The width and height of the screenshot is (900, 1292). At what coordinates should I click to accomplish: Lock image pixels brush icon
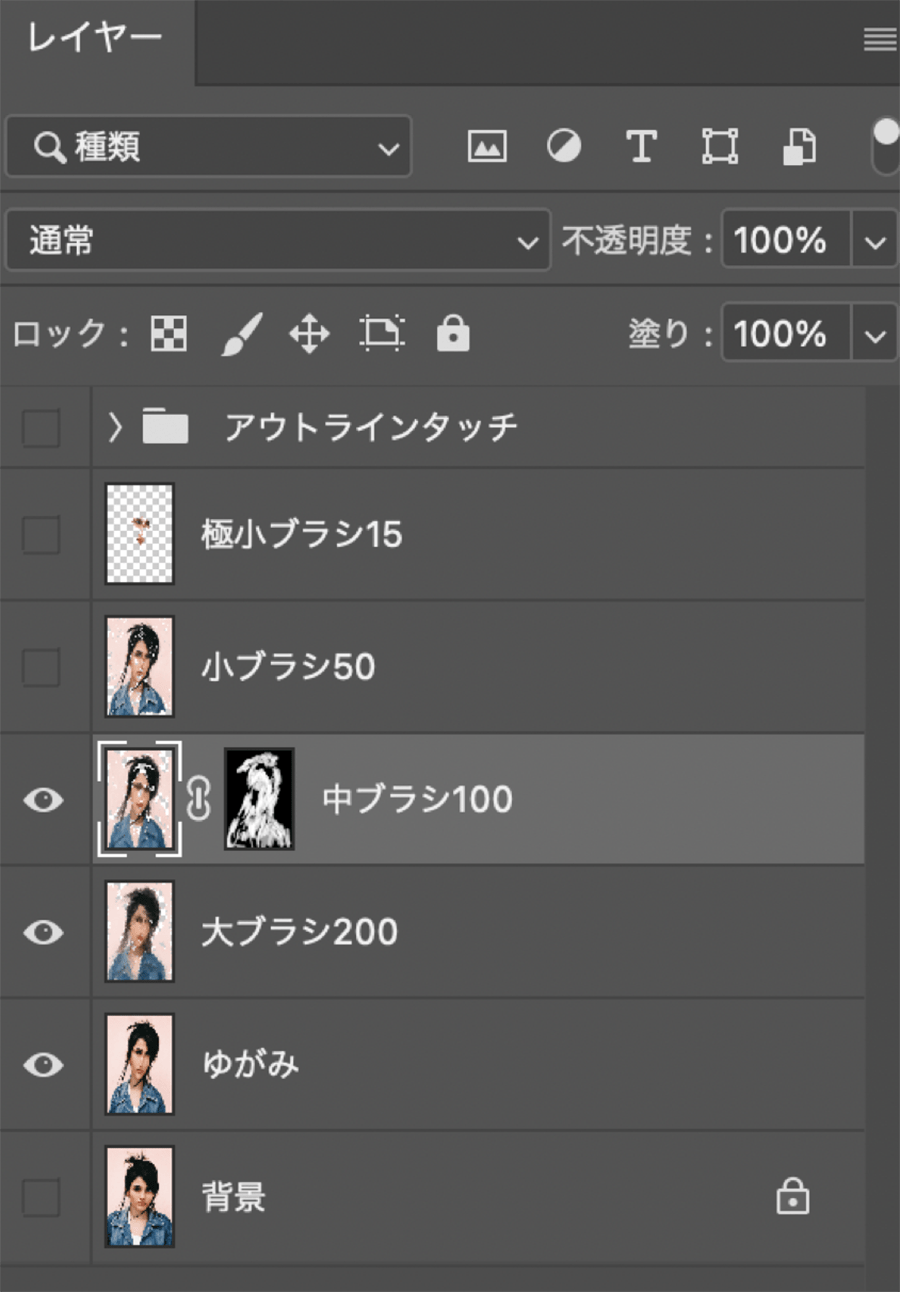[x=240, y=333]
